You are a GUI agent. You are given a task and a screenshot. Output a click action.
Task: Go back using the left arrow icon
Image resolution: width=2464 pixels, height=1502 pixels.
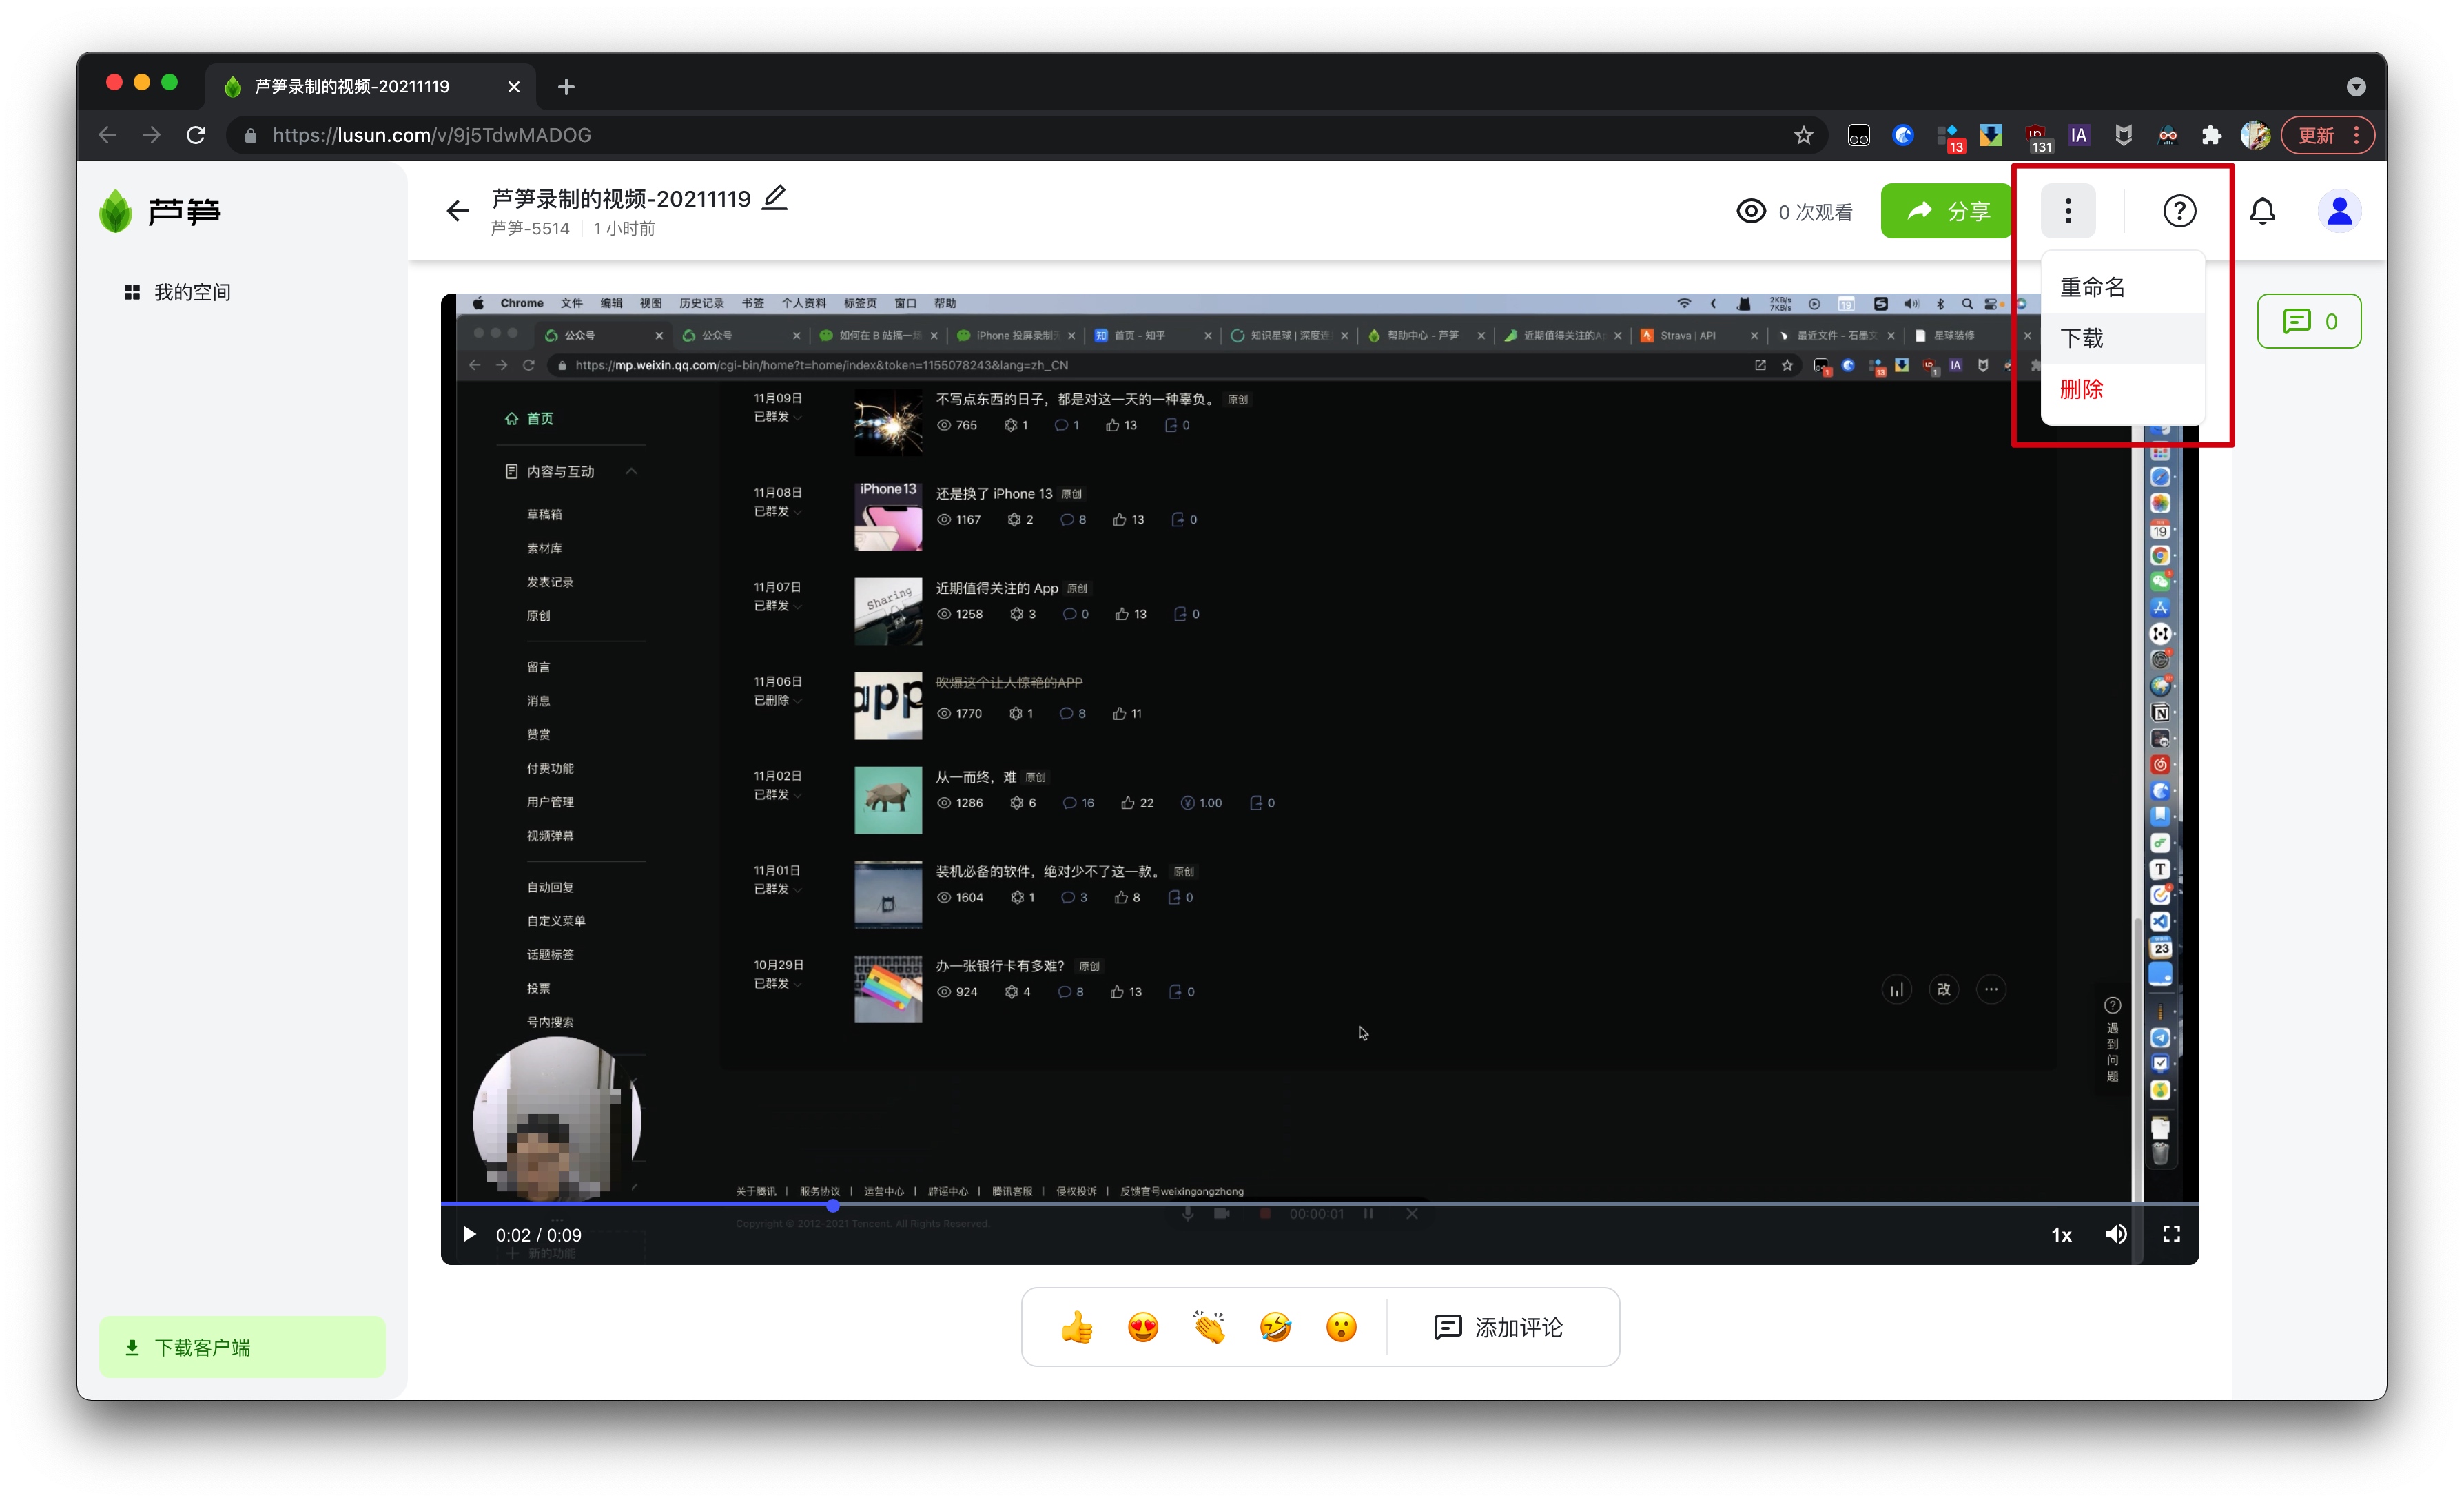tap(457, 211)
